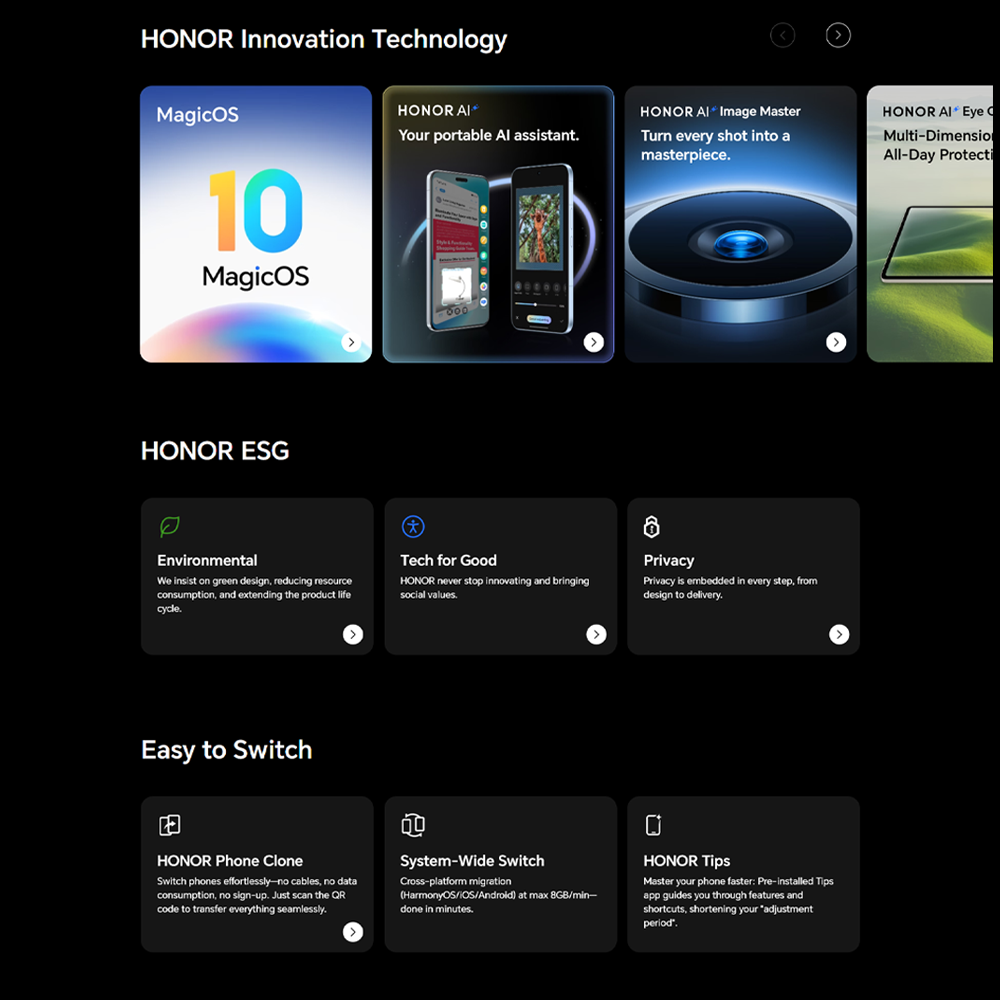Expand the Privacy card arrow
Image resolution: width=1000 pixels, height=1000 pixels.
click(839, 634)
